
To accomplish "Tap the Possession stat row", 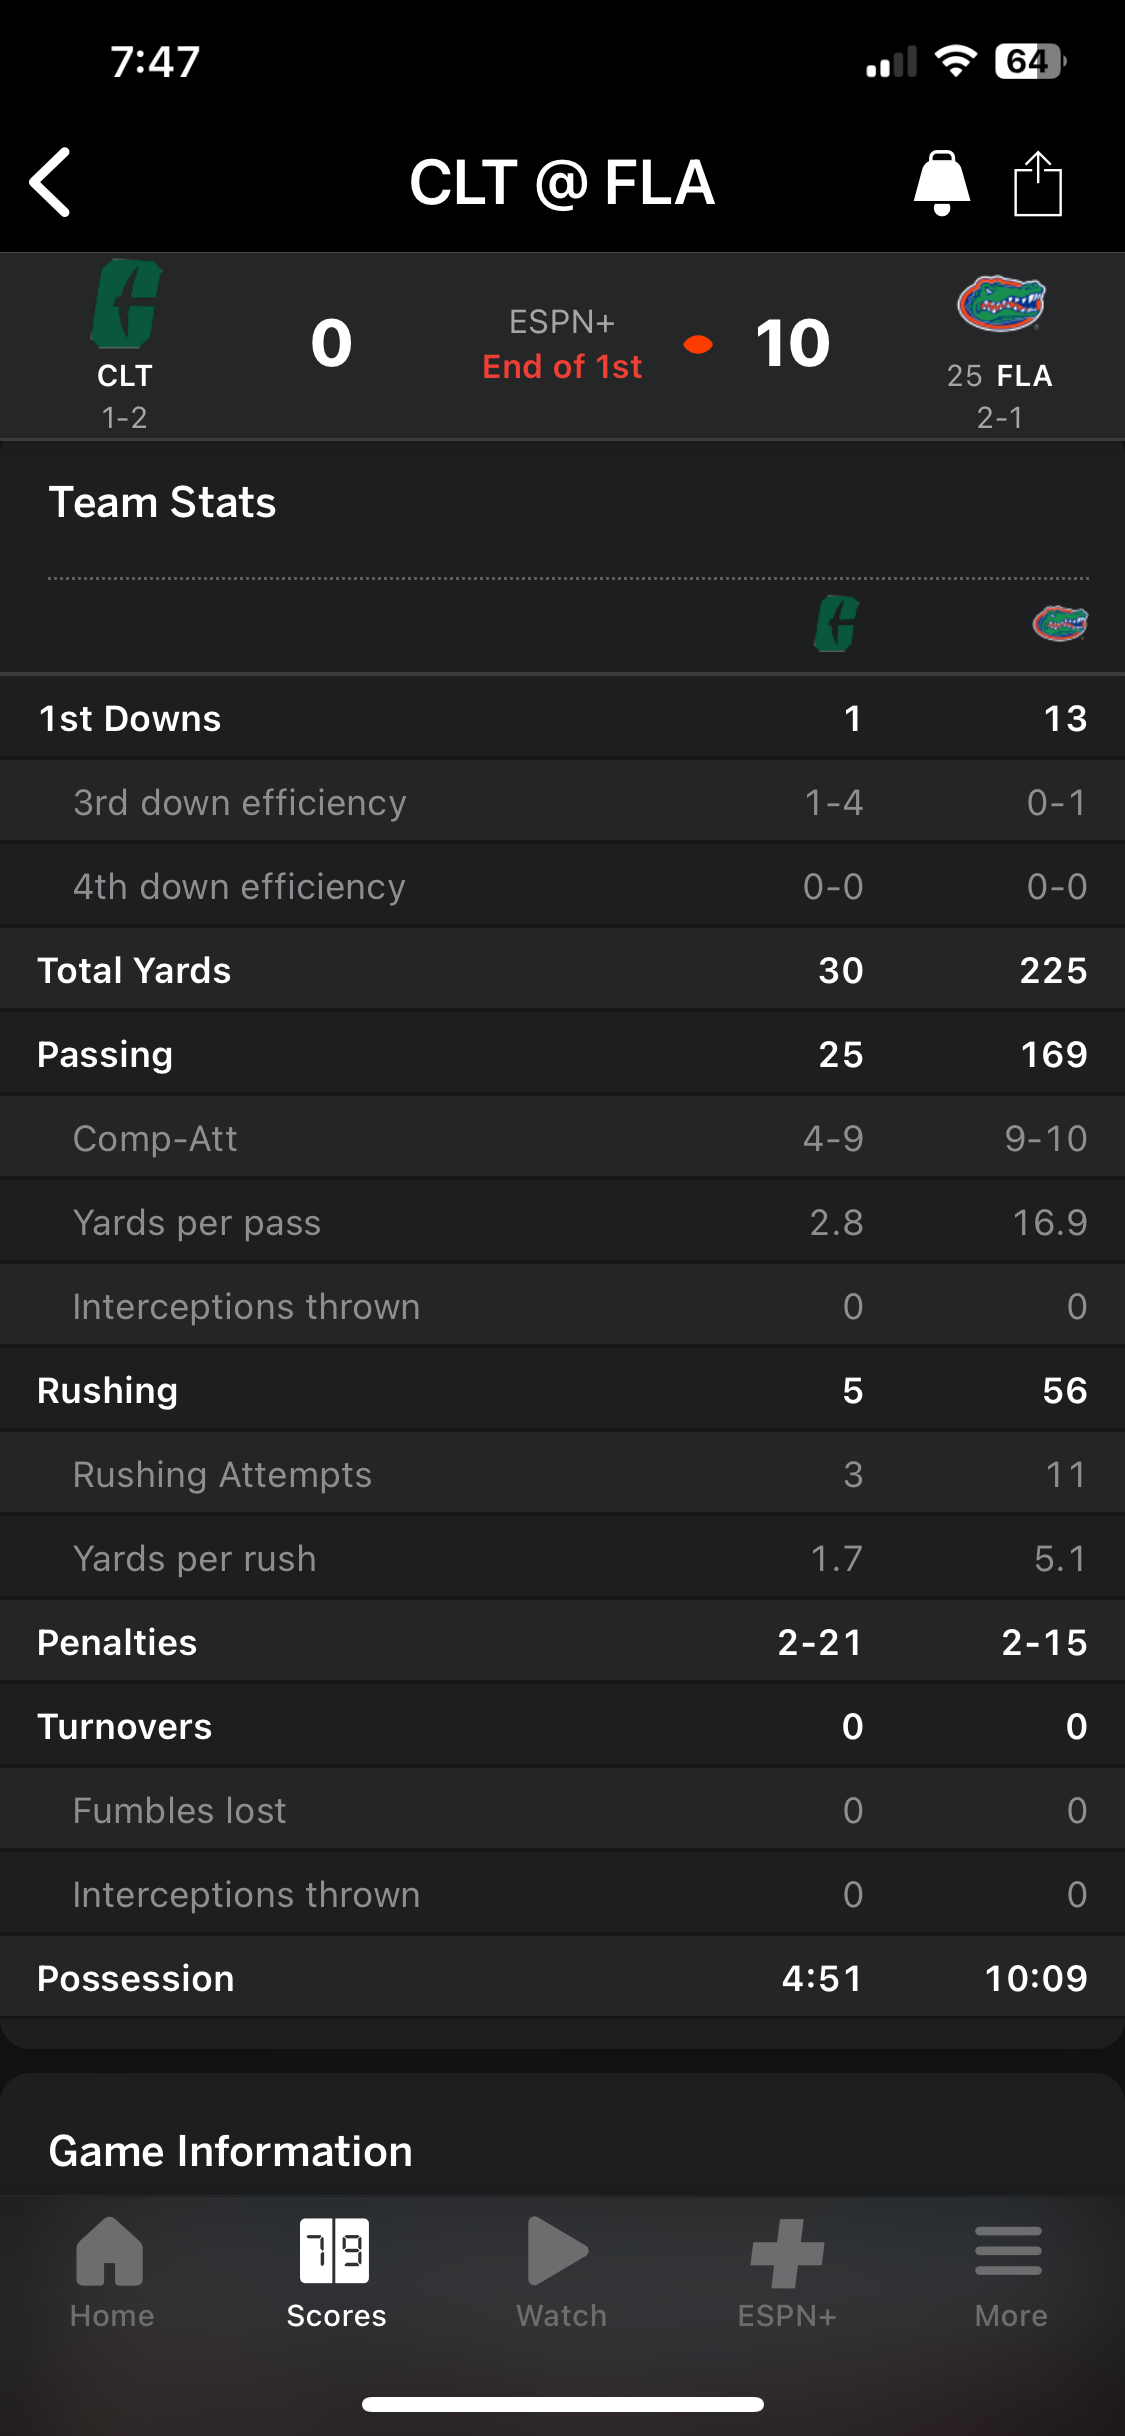I will pos(562,1978).
